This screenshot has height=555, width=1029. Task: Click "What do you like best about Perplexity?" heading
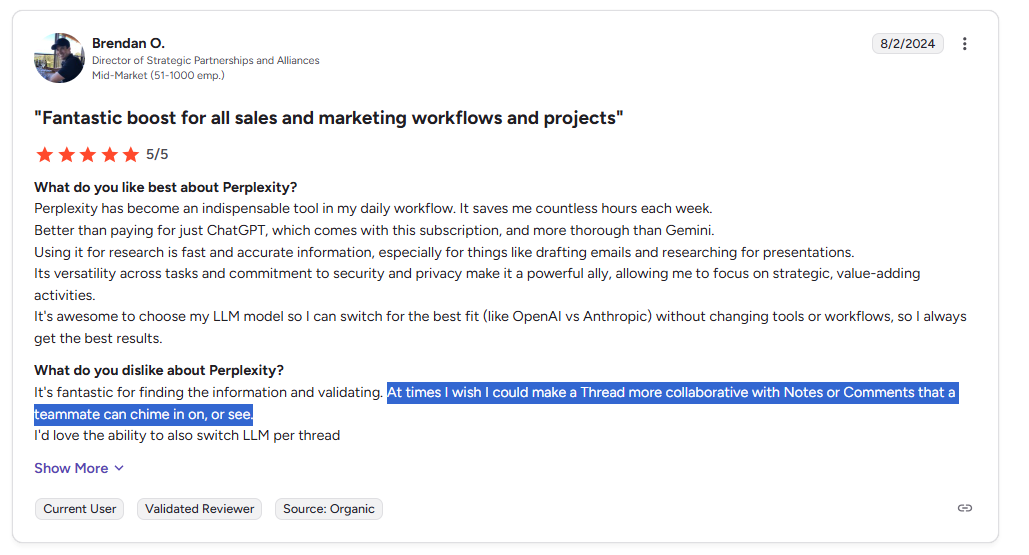pyautogui.click(x=165, y=188)
